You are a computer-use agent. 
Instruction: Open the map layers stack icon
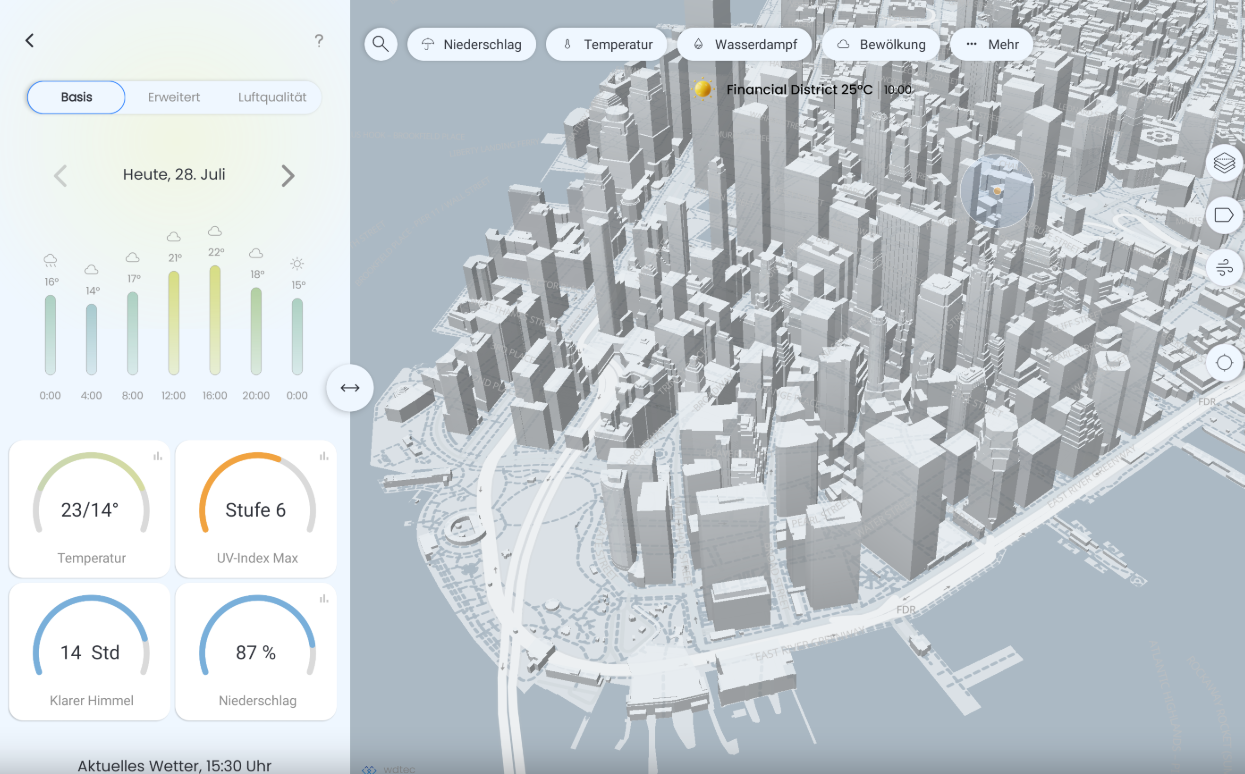point(1224,162)
